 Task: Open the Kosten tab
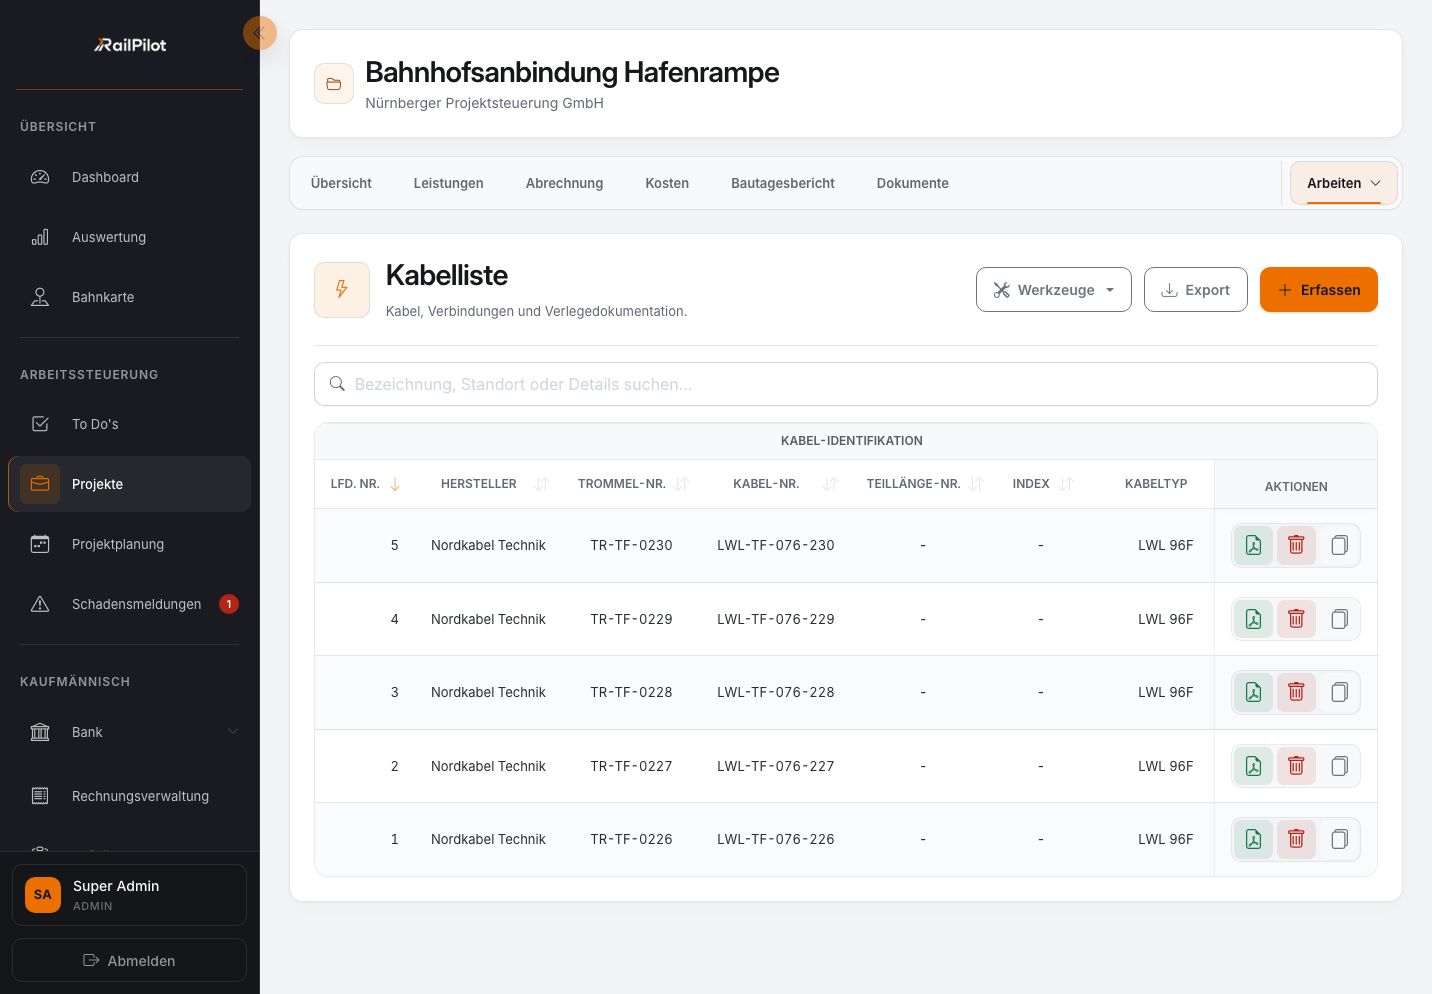pos(667,183)
